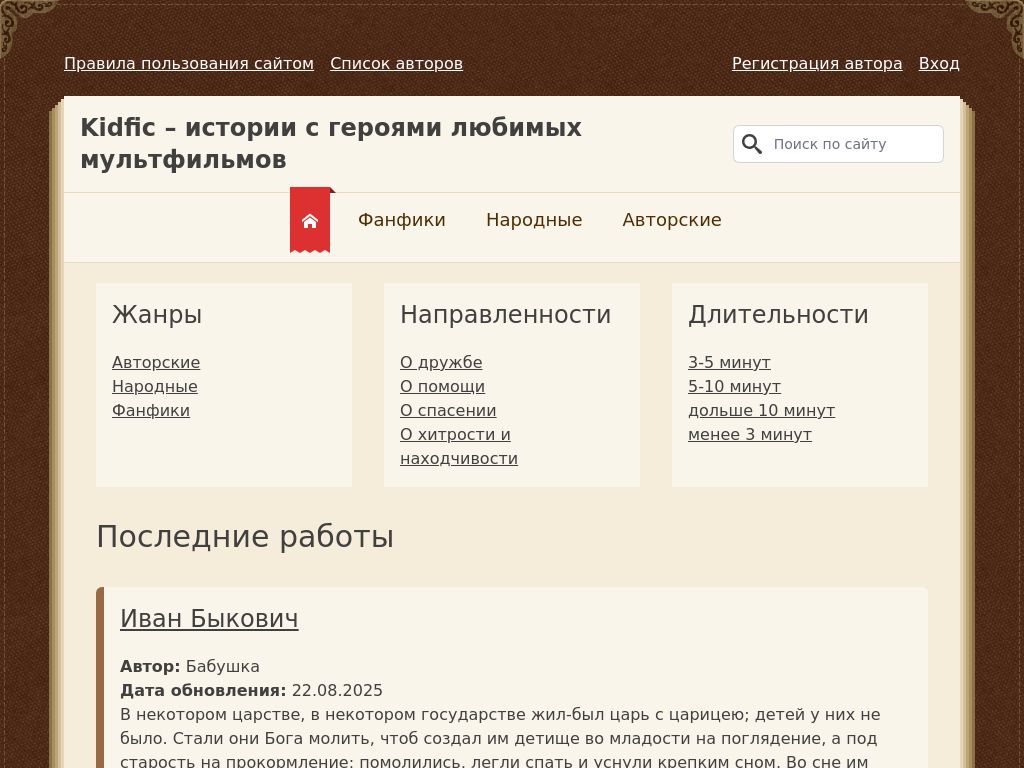
Task: Select "Народные" under Жанры
Action: tap(155, 387)
